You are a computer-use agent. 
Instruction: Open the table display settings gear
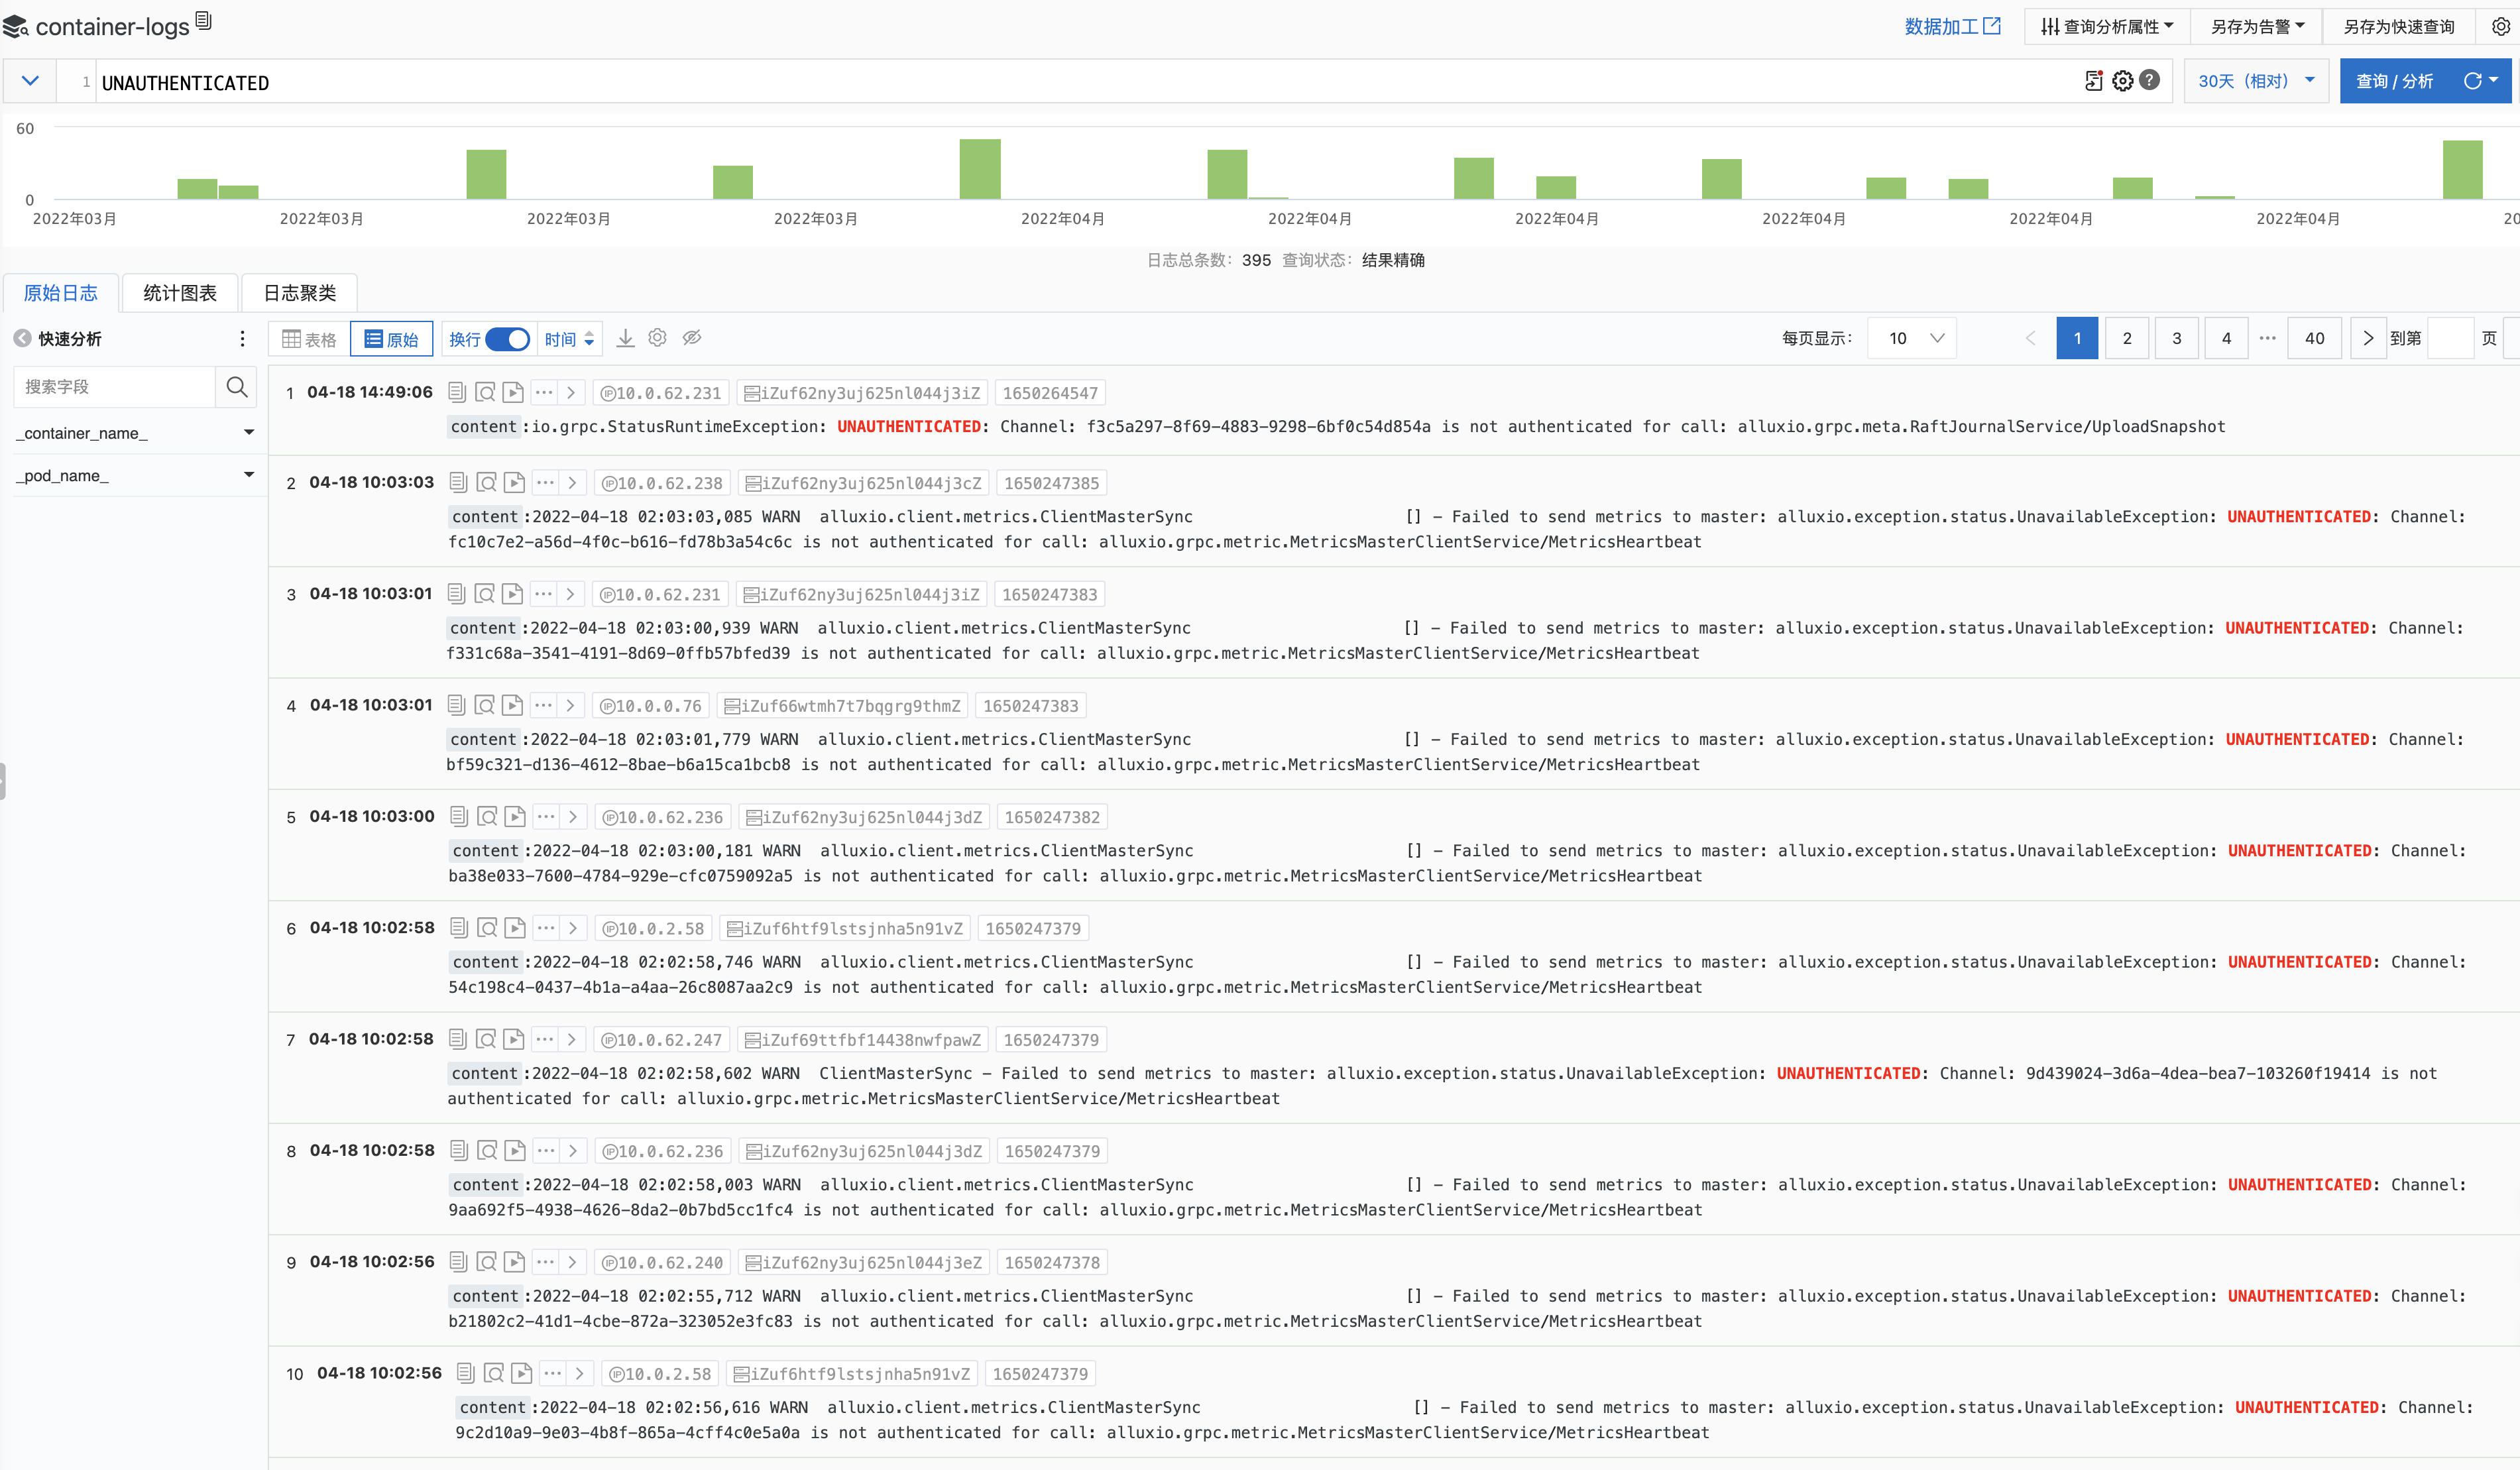pyautogui.click(x=657, y=337)
